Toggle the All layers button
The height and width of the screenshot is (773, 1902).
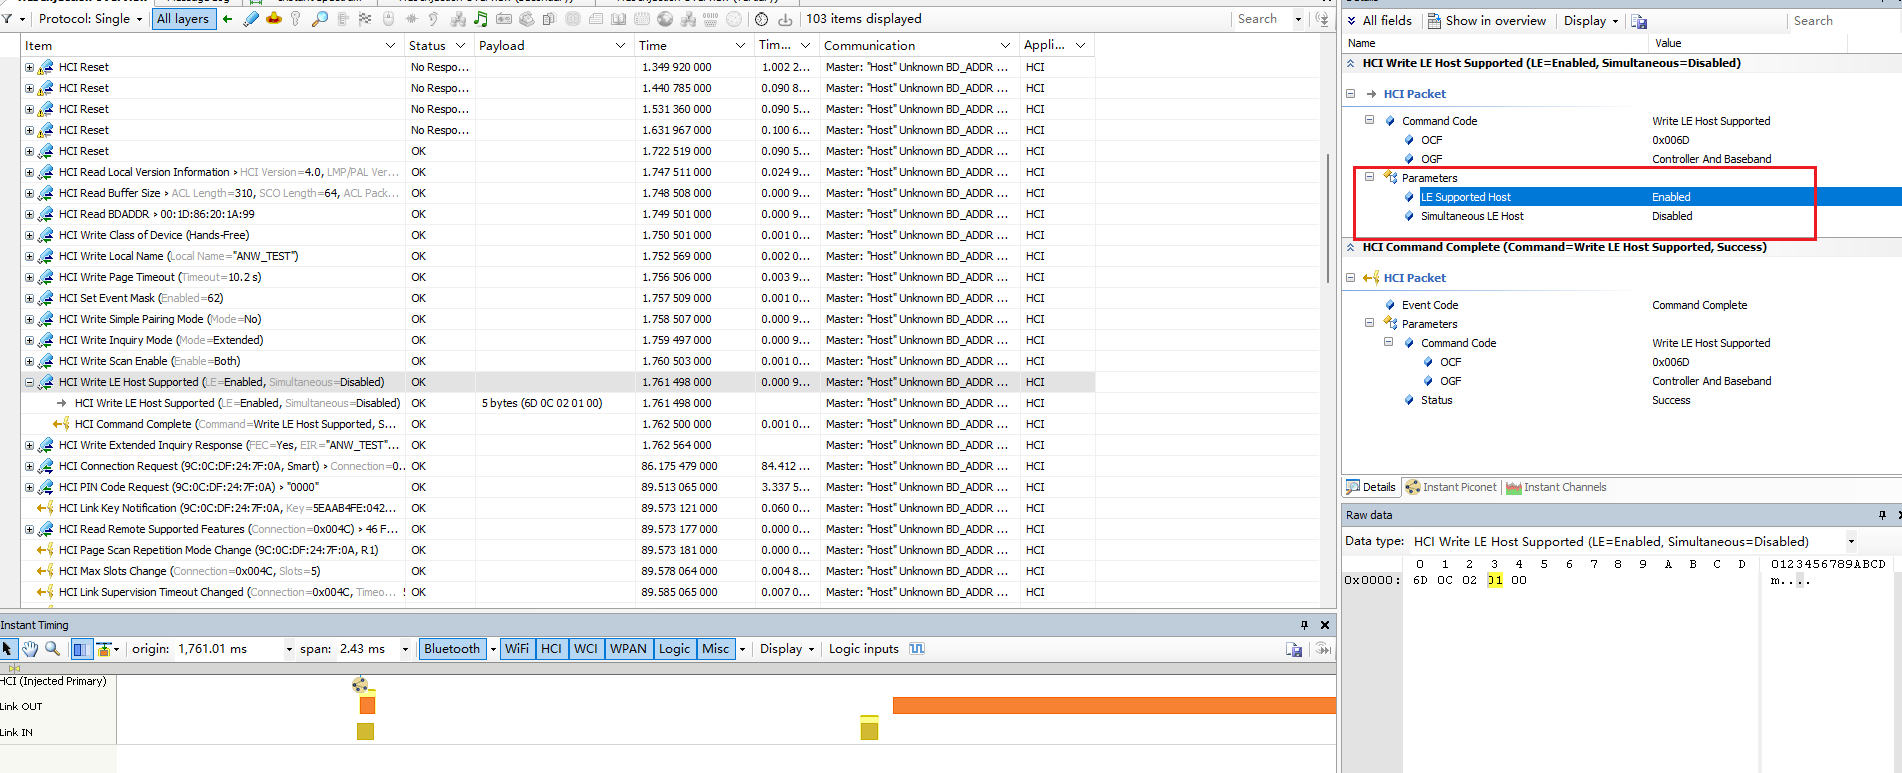(184, 18)
